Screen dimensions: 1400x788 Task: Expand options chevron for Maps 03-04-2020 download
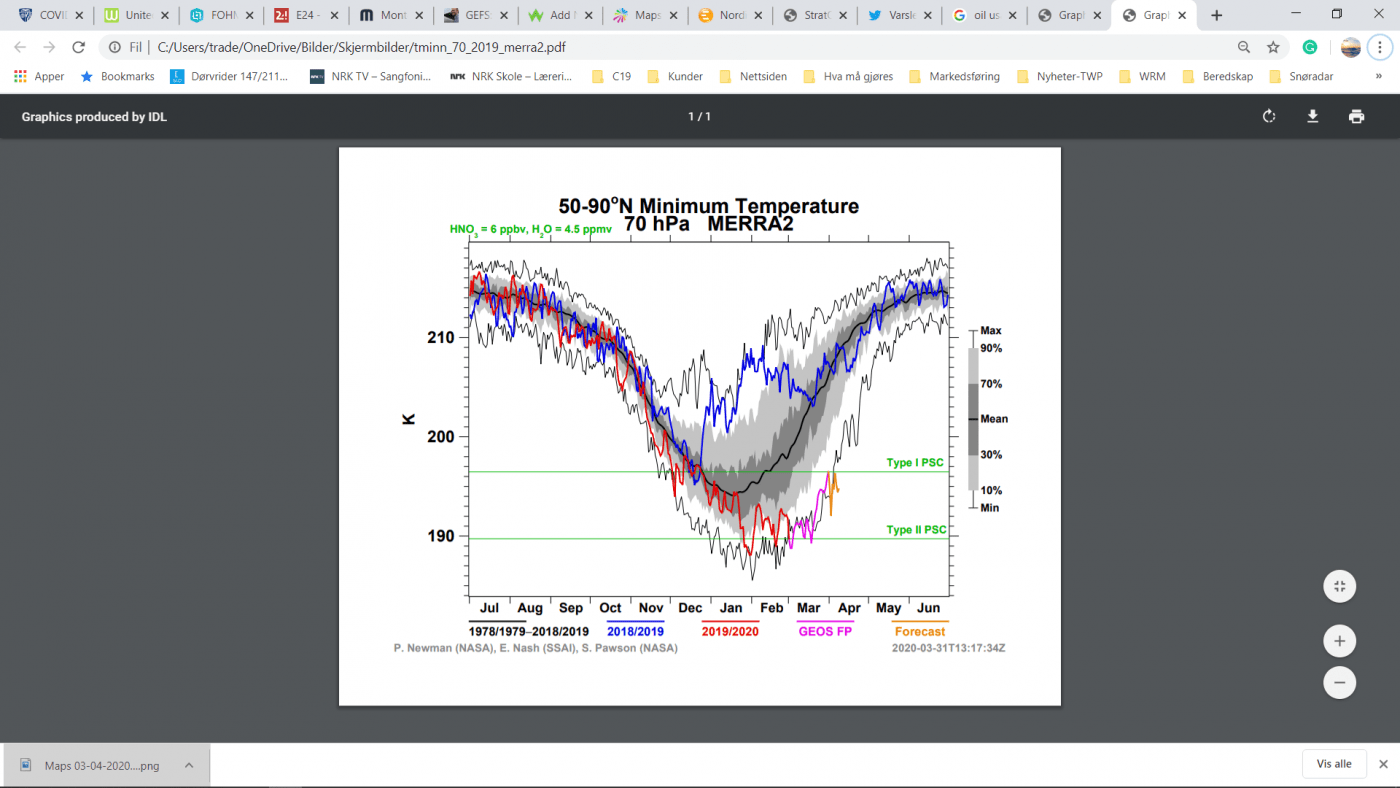tap(188, 765)
